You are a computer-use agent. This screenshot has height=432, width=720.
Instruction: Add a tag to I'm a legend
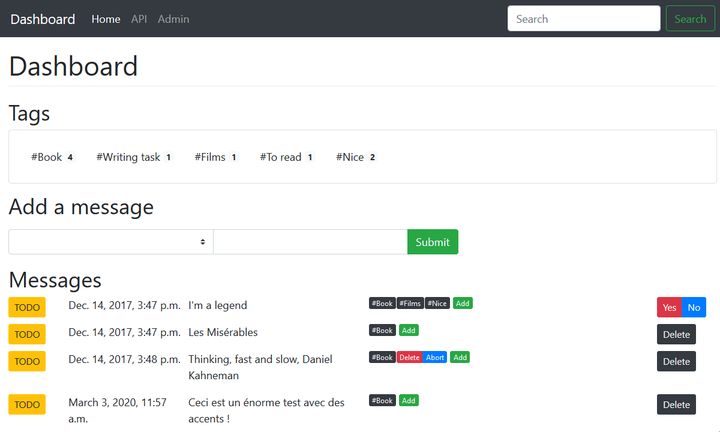[x=463, y=303]
